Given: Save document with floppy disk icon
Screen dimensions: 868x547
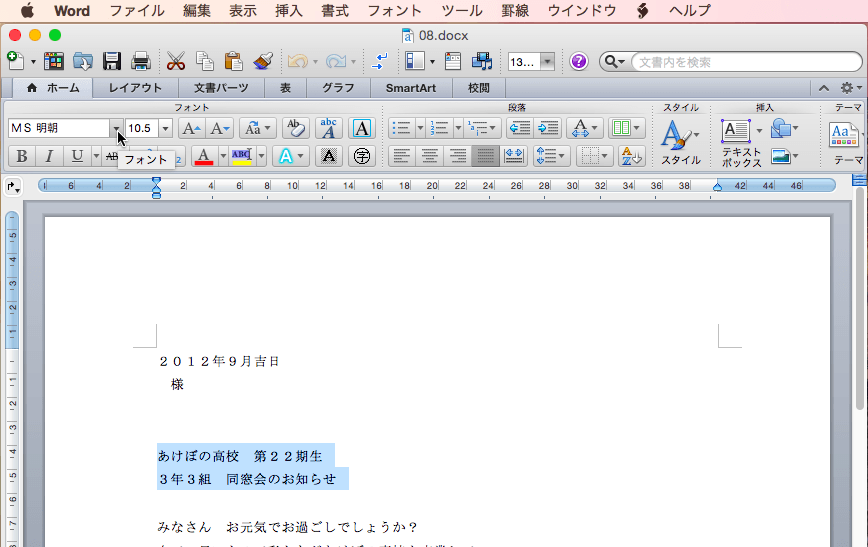Looking at the screenshot, I should pyautogui.click(x=112, y=61).
